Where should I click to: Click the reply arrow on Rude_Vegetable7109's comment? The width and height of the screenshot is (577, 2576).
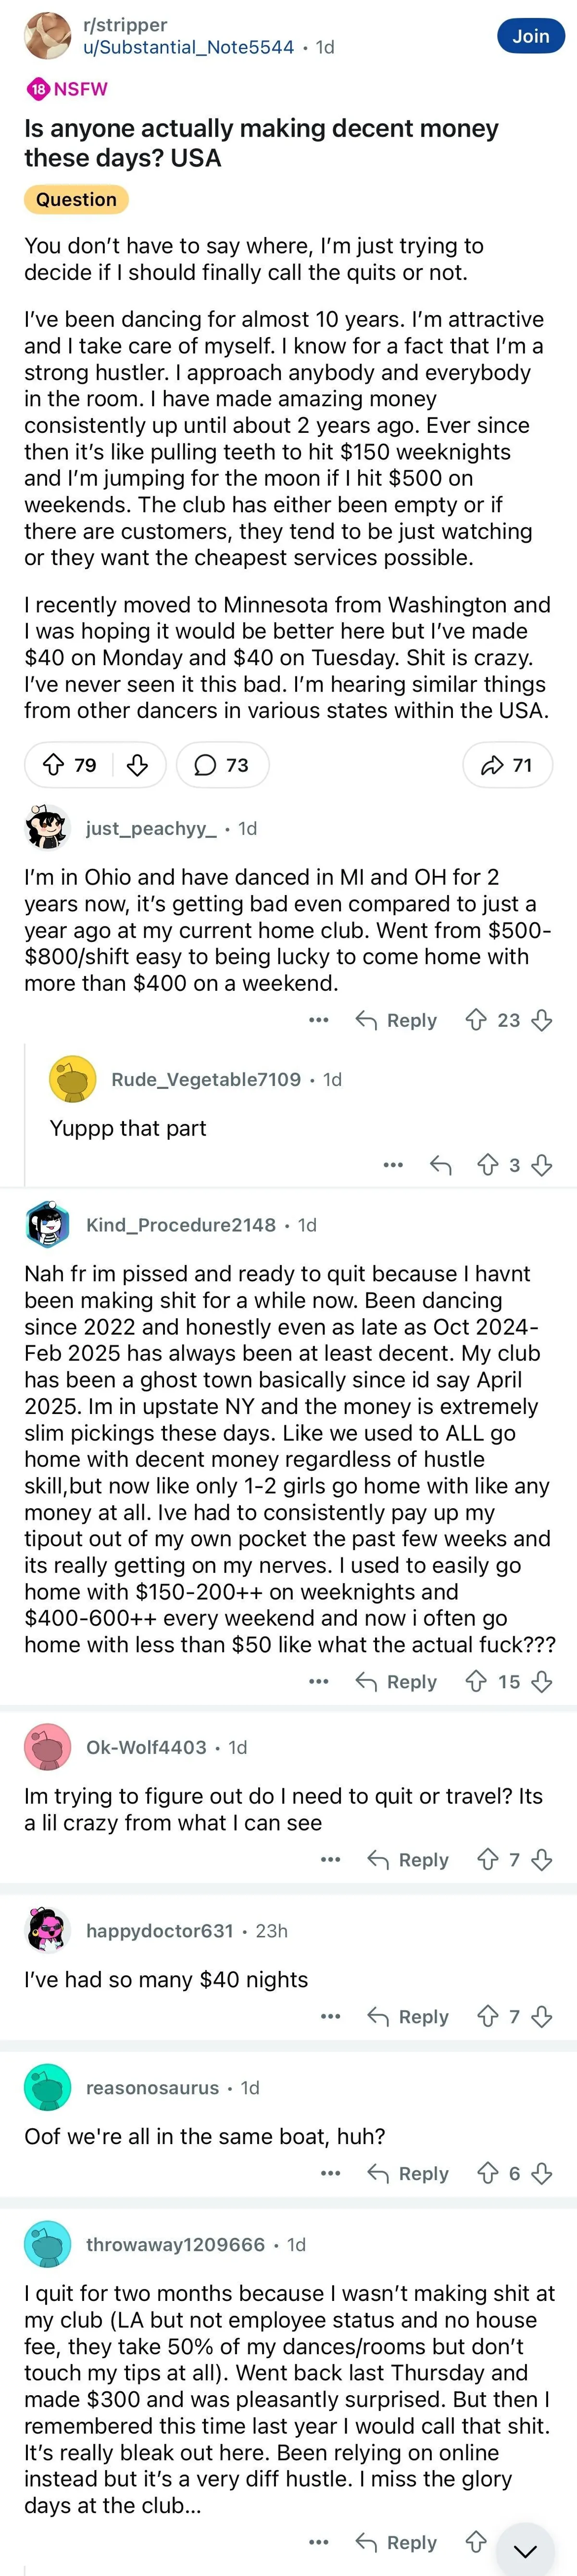[440, 1164]
